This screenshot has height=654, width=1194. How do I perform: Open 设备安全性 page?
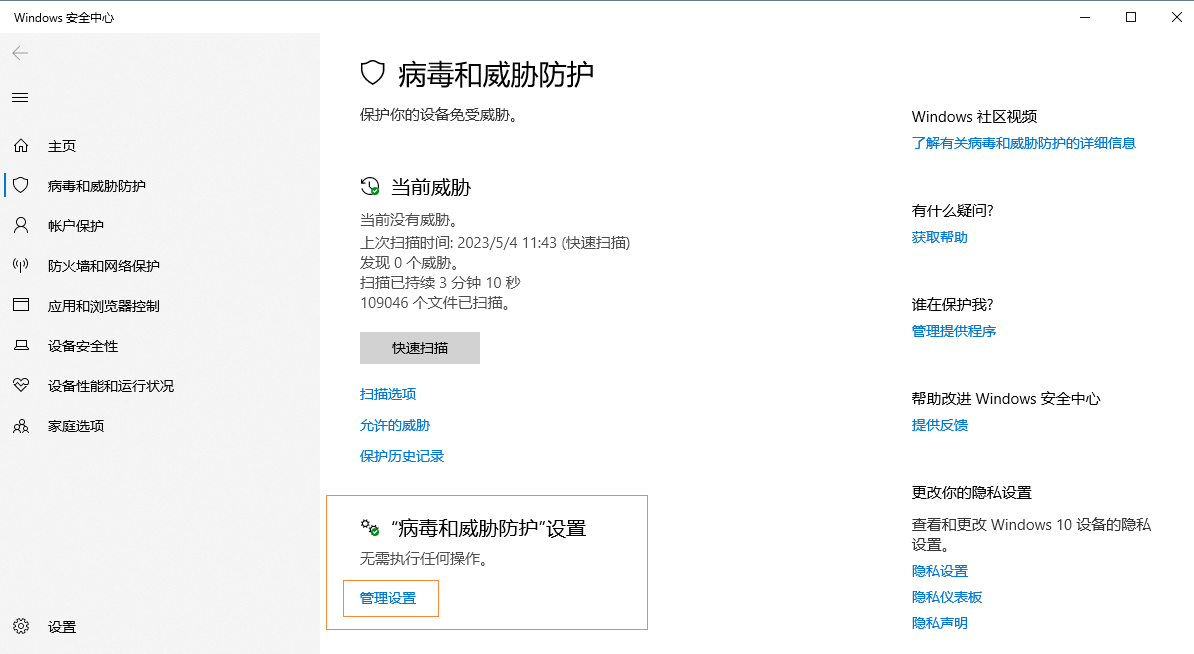[x=83, y=346]
